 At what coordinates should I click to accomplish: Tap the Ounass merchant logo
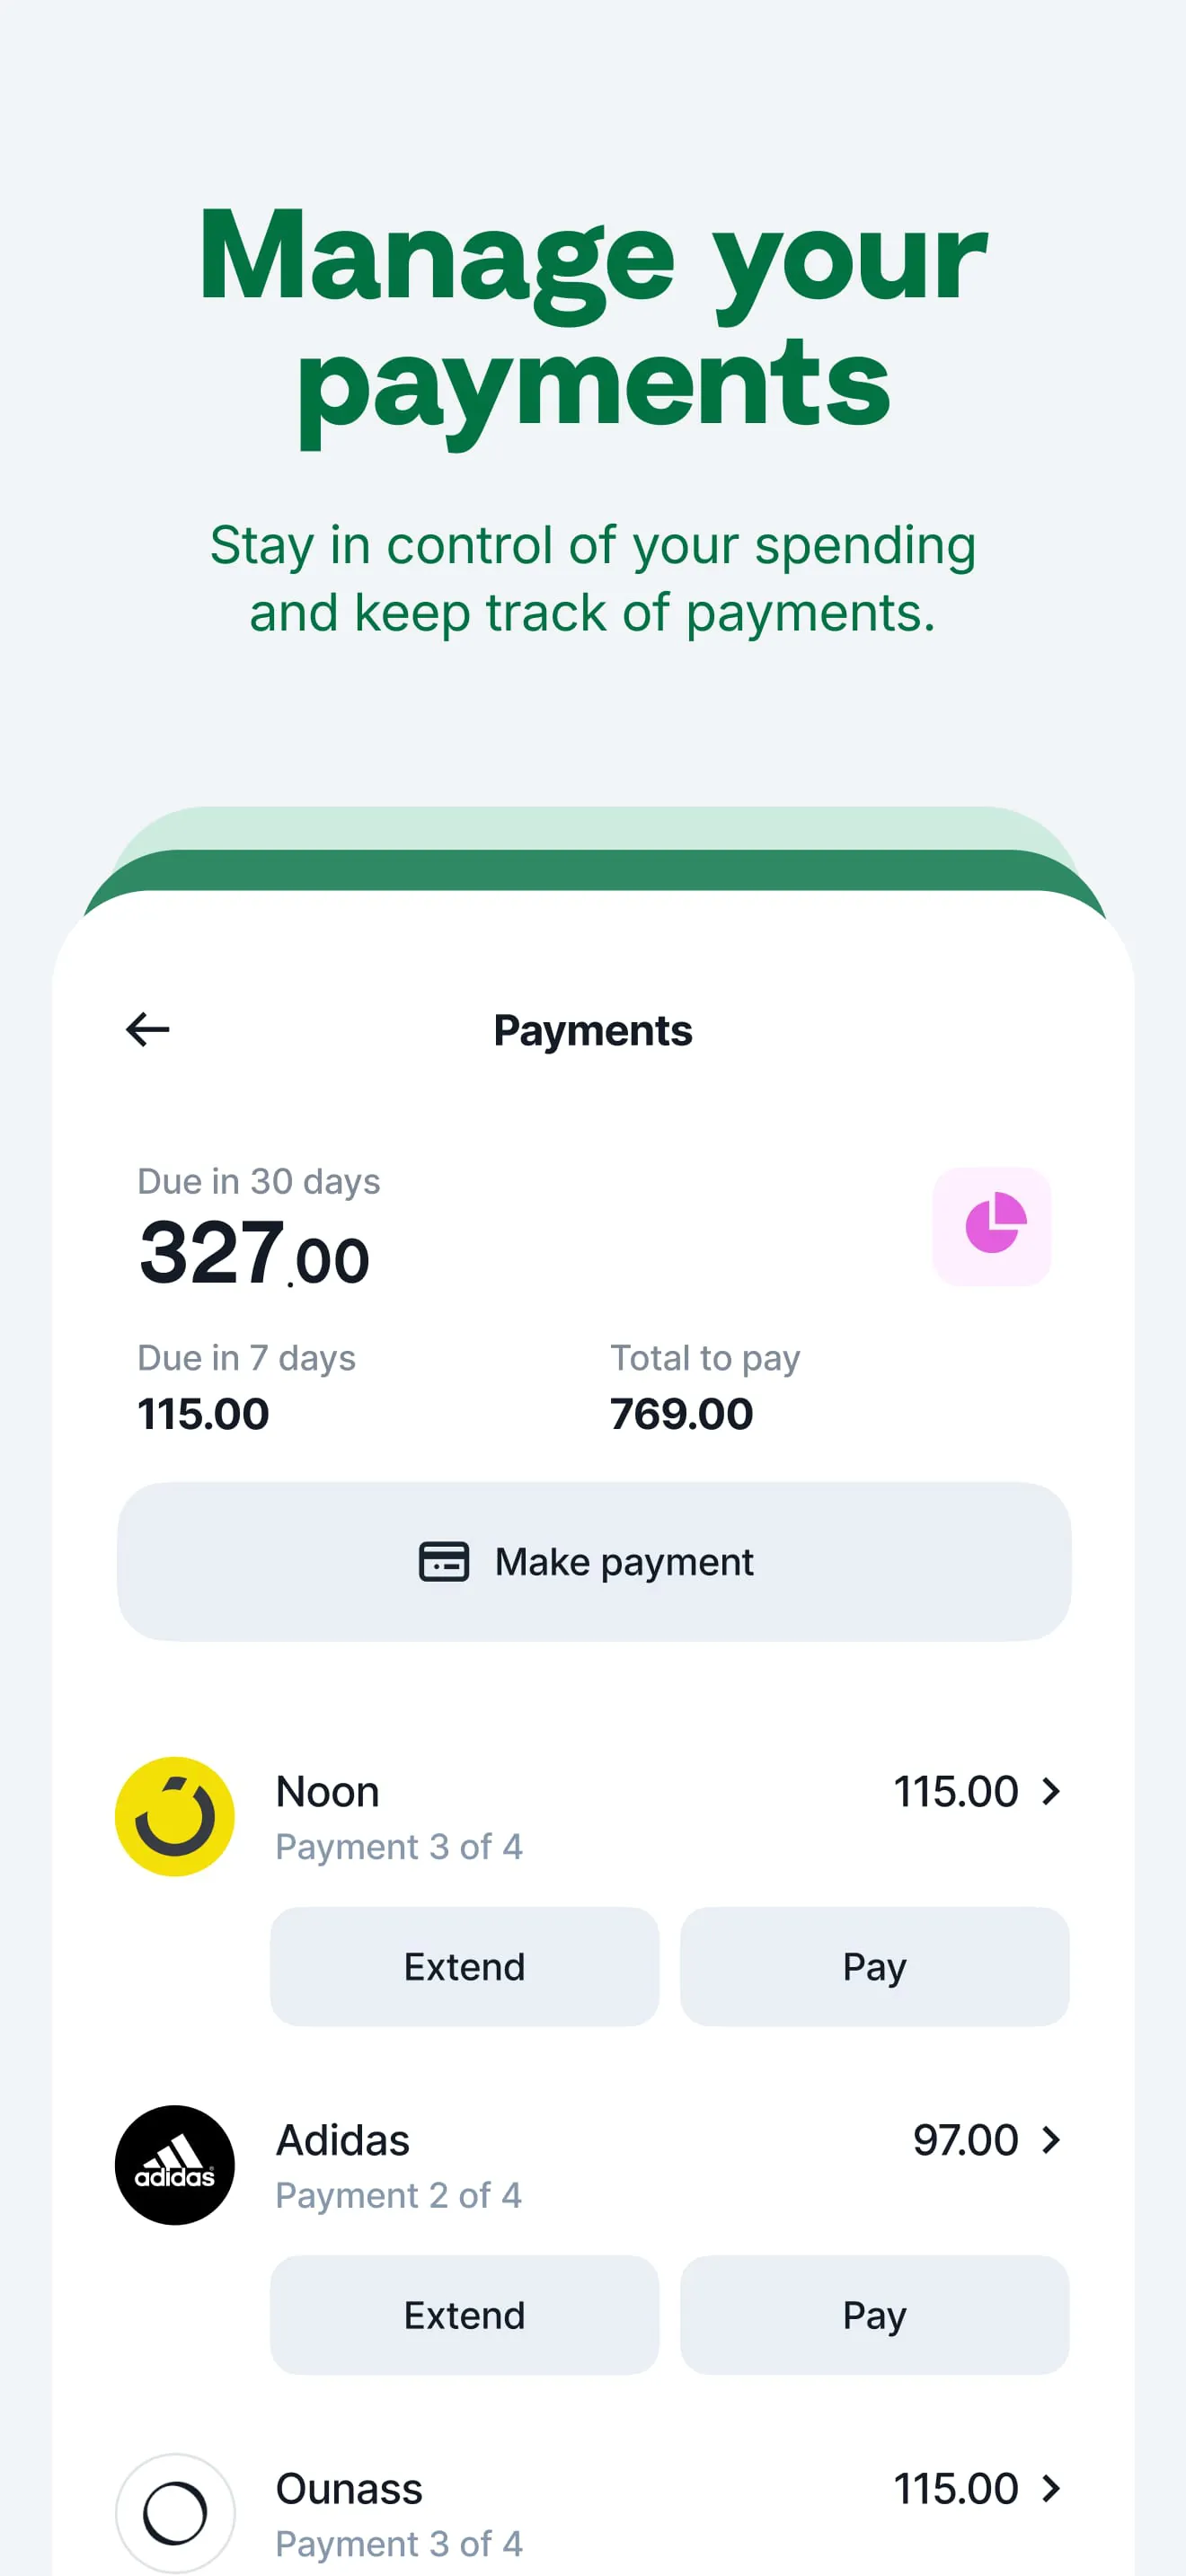175,2512
